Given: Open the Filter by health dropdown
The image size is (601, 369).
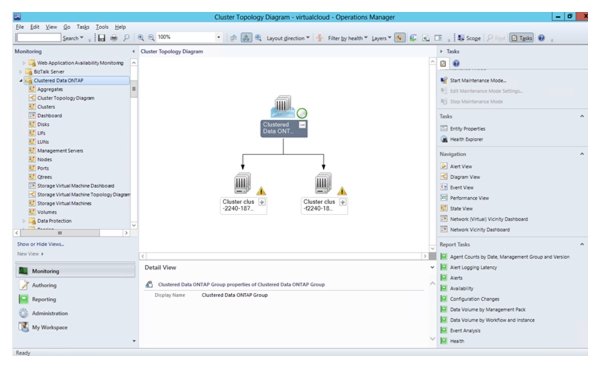Looking at the screenshot, I should [x=347, y=38].
